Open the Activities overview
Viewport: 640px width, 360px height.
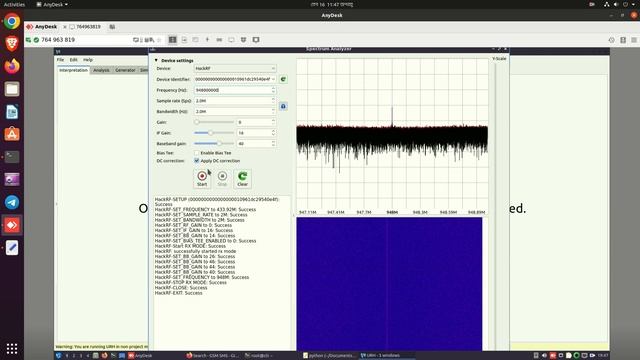tap(14, 4)
